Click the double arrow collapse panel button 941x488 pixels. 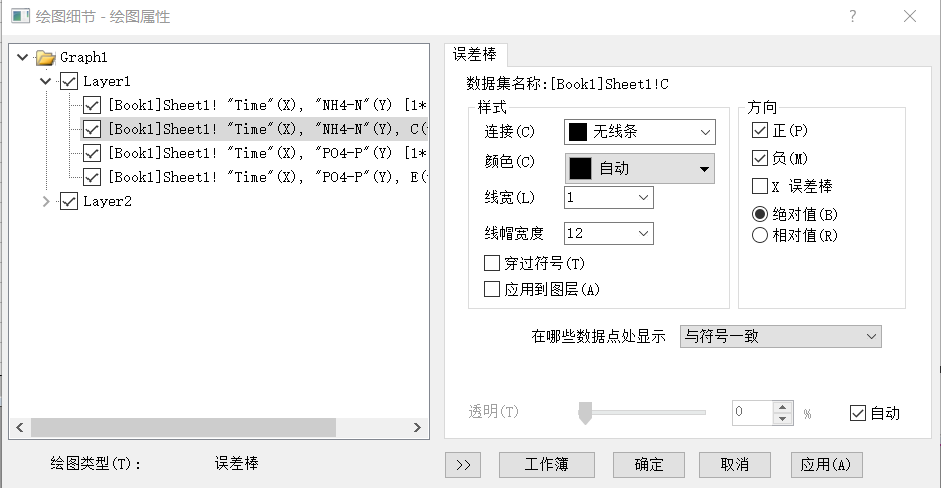463,465
